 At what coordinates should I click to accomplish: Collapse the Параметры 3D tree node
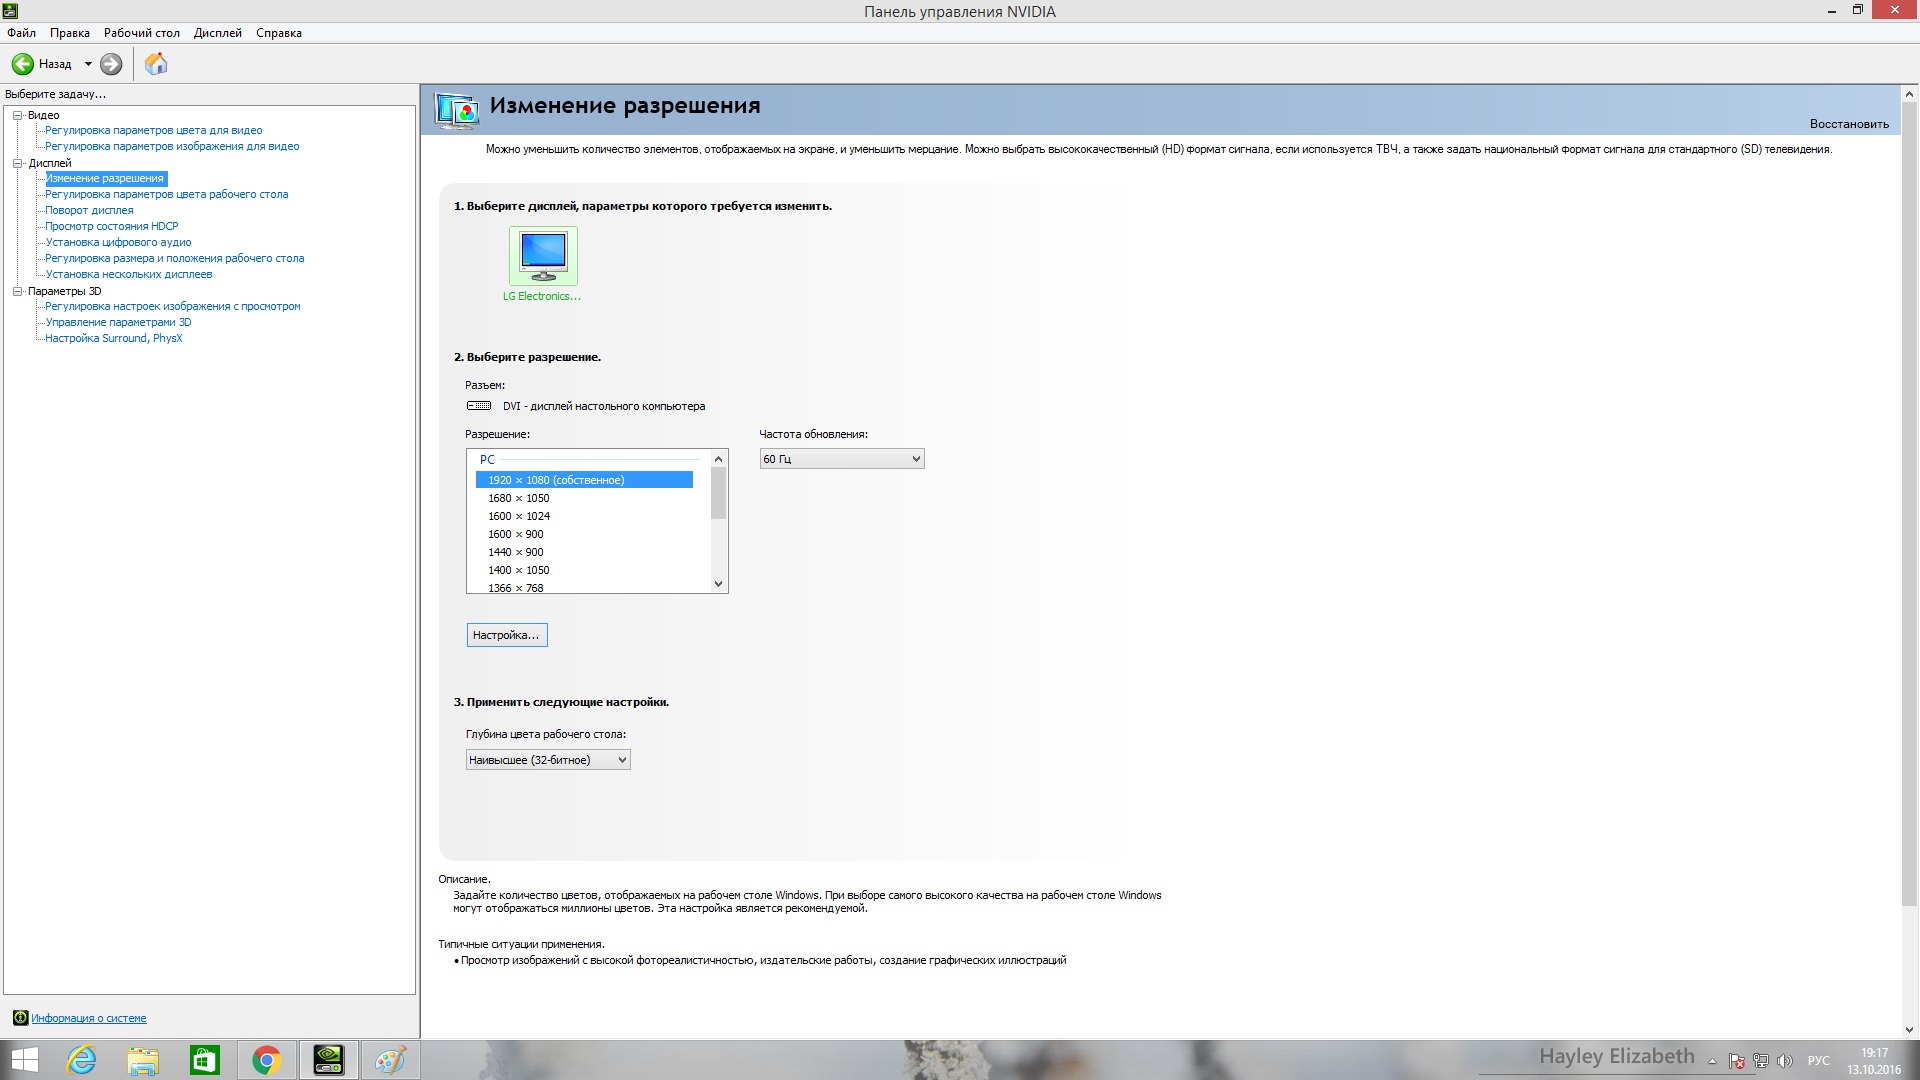pyautogui.click(x=17, y=291)
